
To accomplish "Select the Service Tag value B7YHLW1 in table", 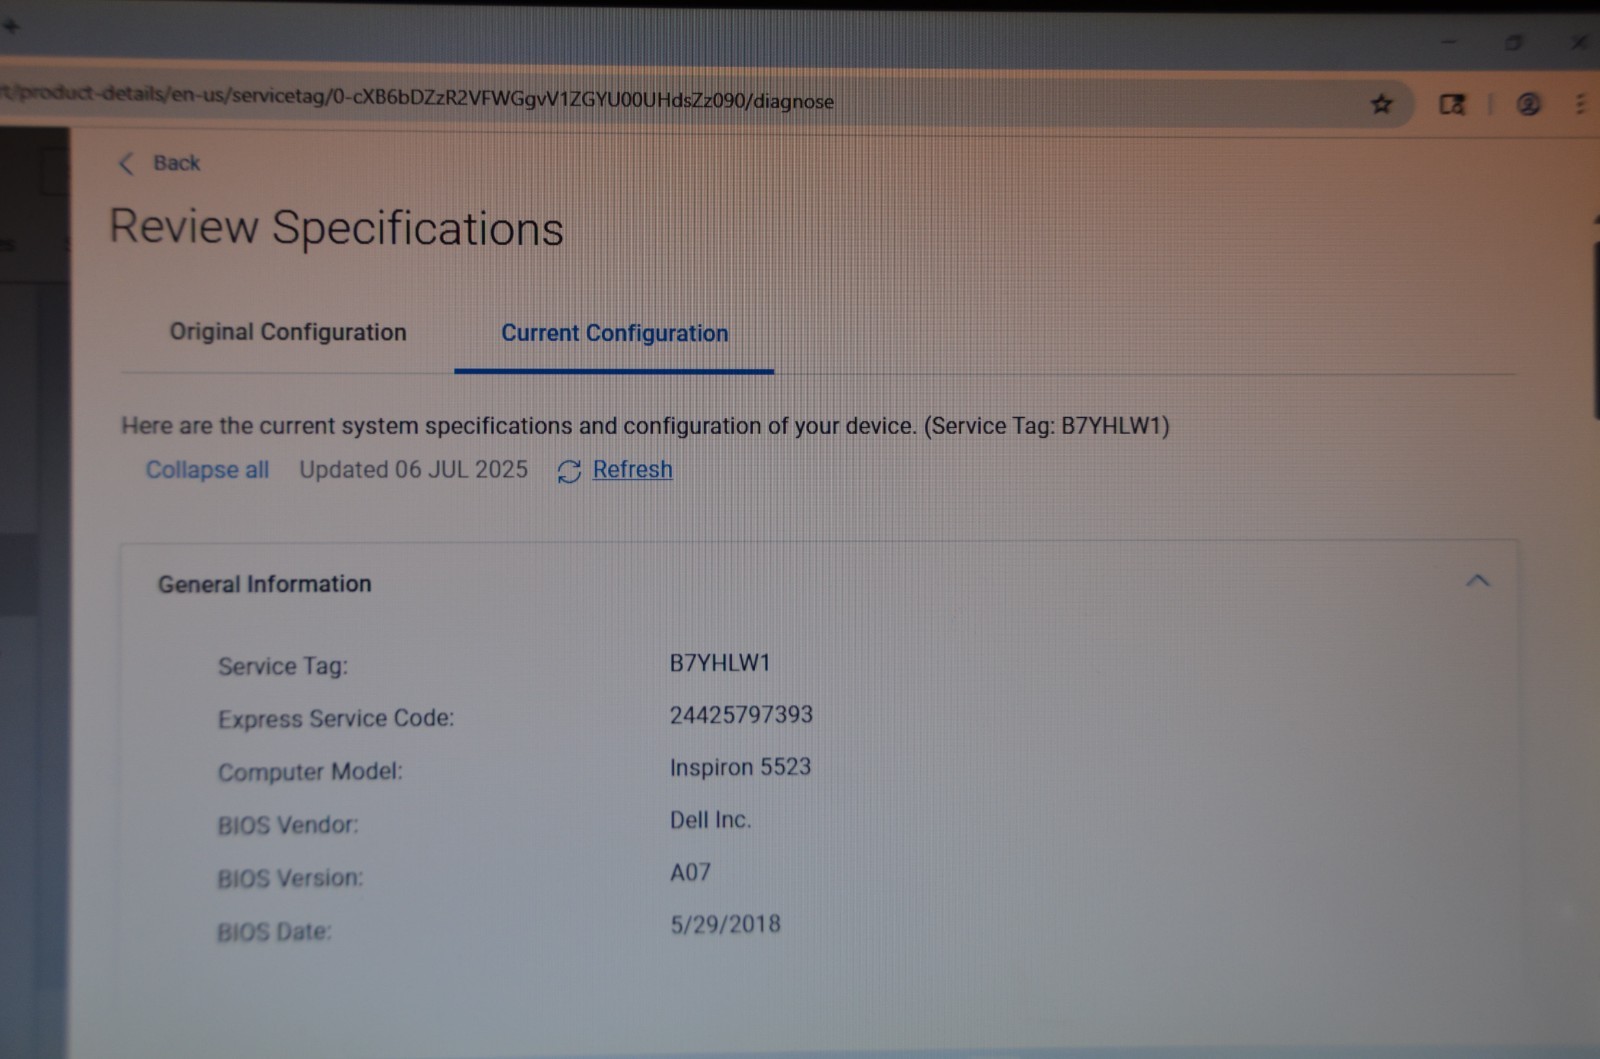I will pyautogui.click(x=720, y=663).
